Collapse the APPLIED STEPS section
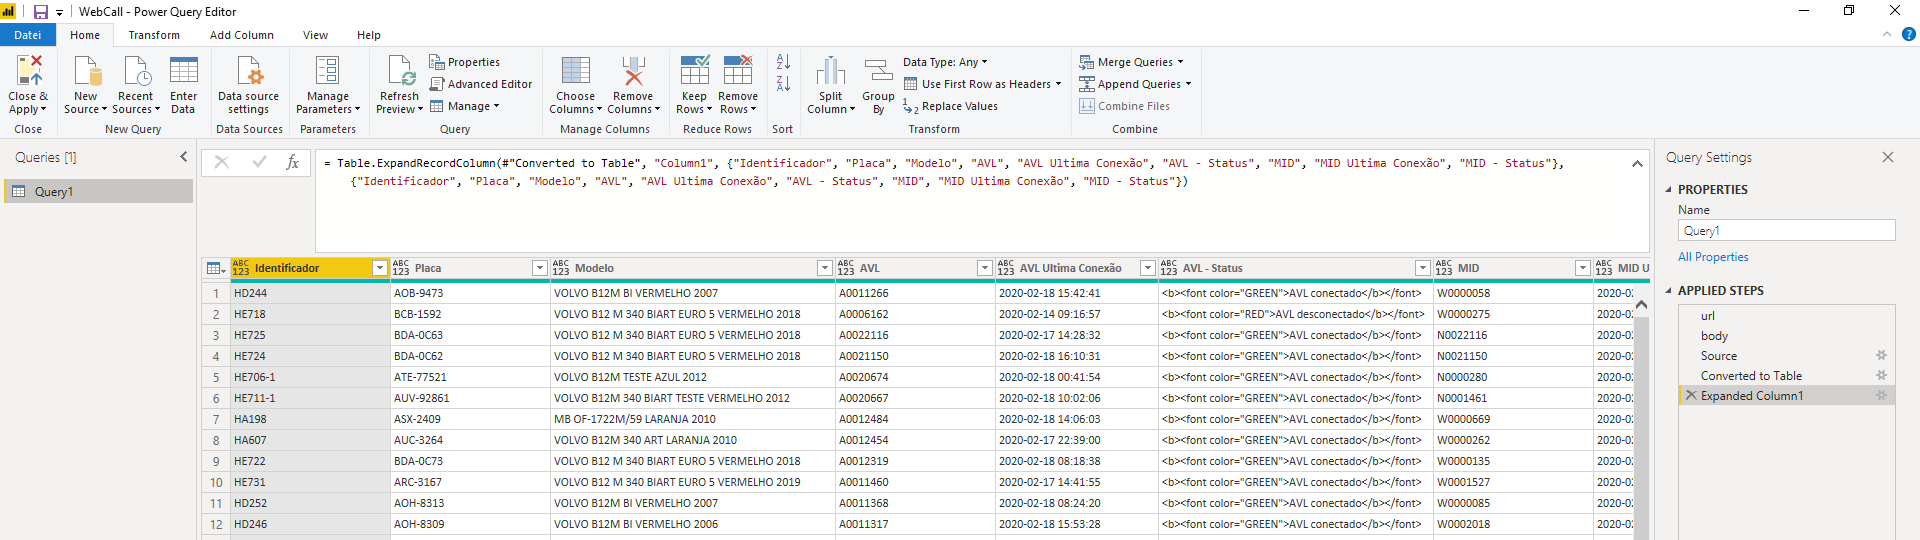 click(x=1668, y=290)
